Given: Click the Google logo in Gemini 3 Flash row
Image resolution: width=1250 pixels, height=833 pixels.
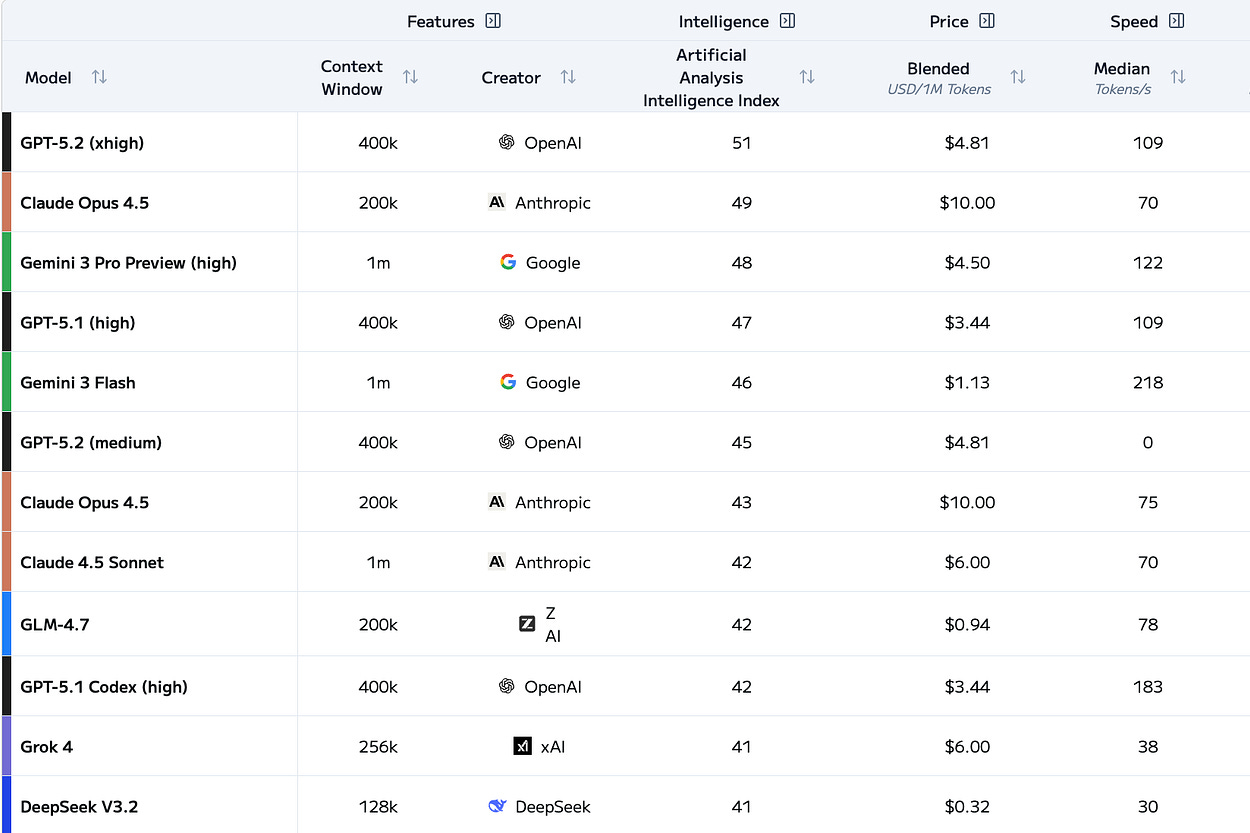Looking at the screenshot, I should tap(508, 382).
